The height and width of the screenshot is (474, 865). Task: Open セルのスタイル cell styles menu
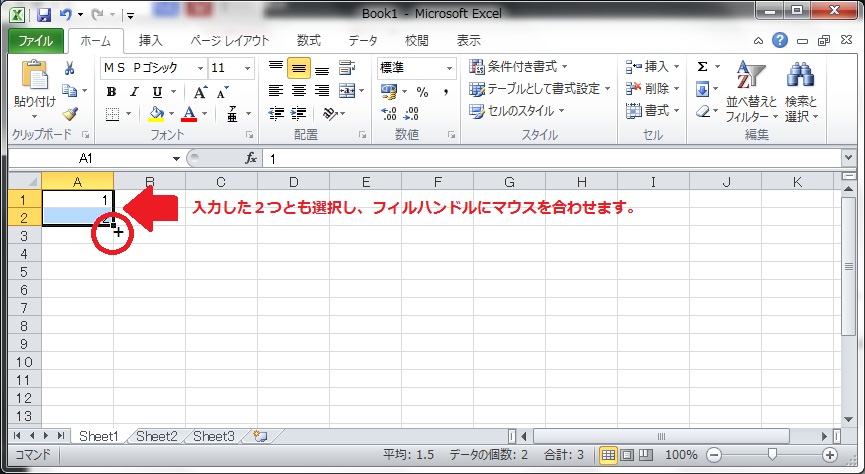tap(516, 111)
